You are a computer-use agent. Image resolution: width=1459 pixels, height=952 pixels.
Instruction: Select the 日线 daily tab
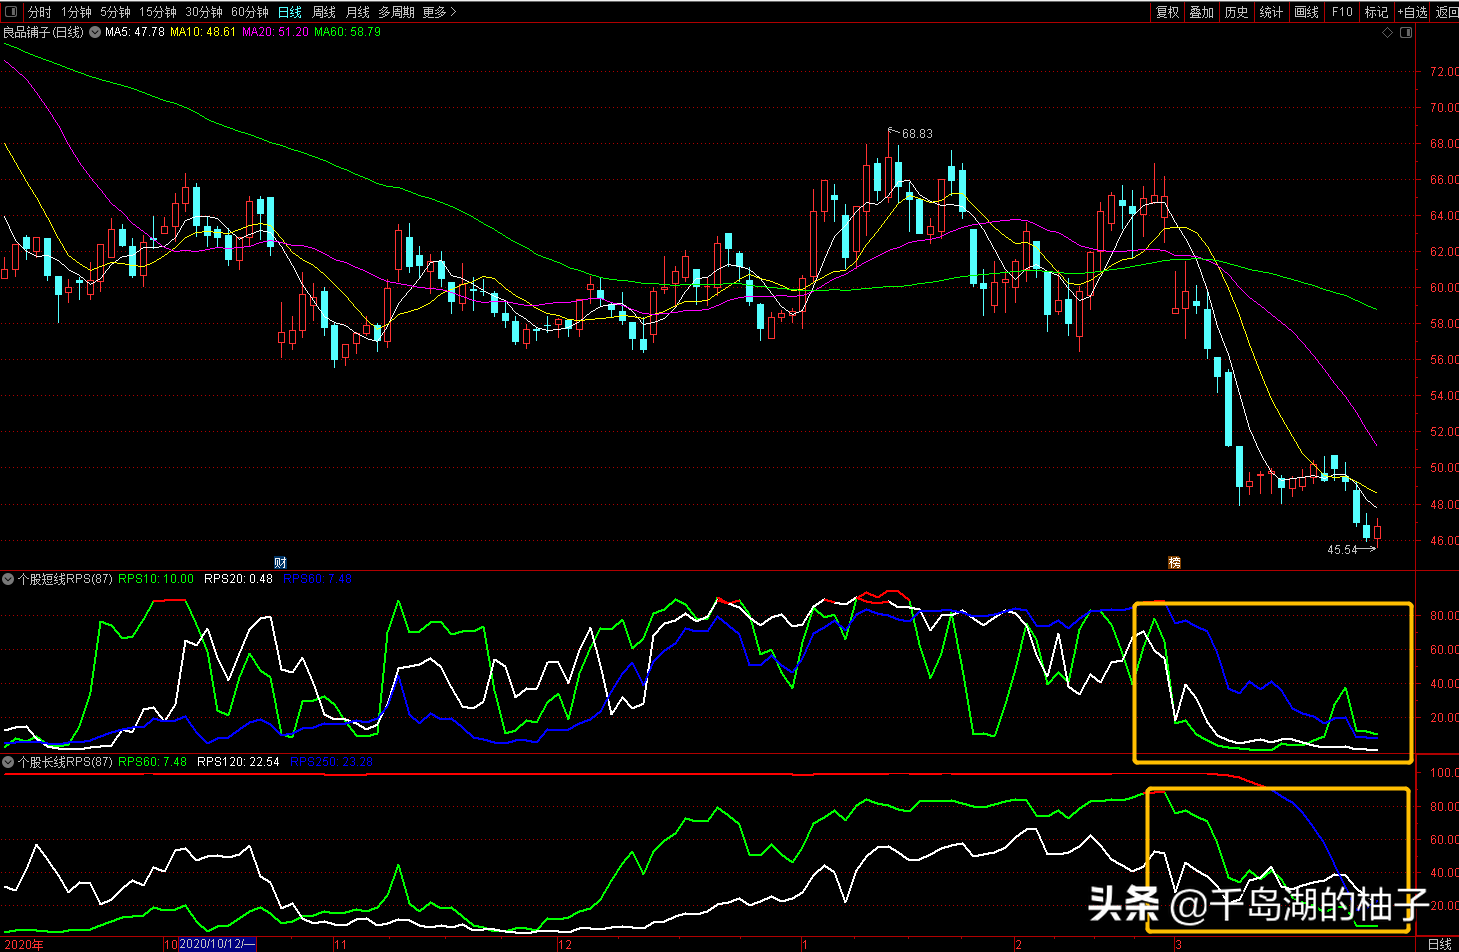pyautogui.click(x=290, y=12)
